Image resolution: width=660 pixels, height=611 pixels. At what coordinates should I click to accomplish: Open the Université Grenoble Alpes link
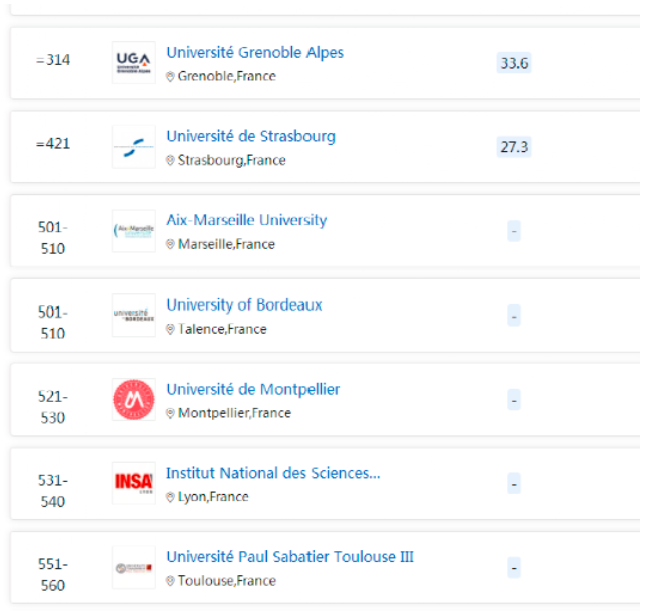(x=255, y=52)
